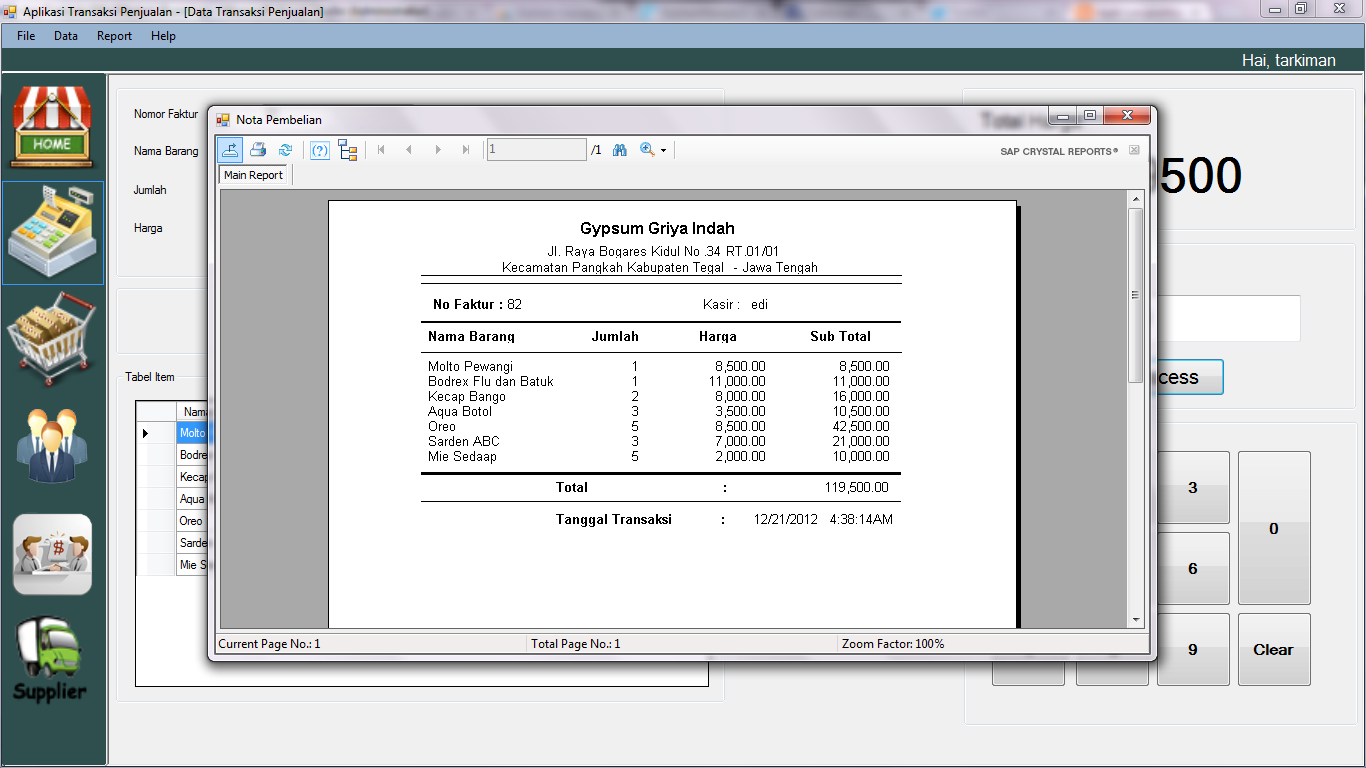This screenshot has width=1366, height=768.
Task: Open the zoom level dropdown arrow
Action: coord(663,151)
